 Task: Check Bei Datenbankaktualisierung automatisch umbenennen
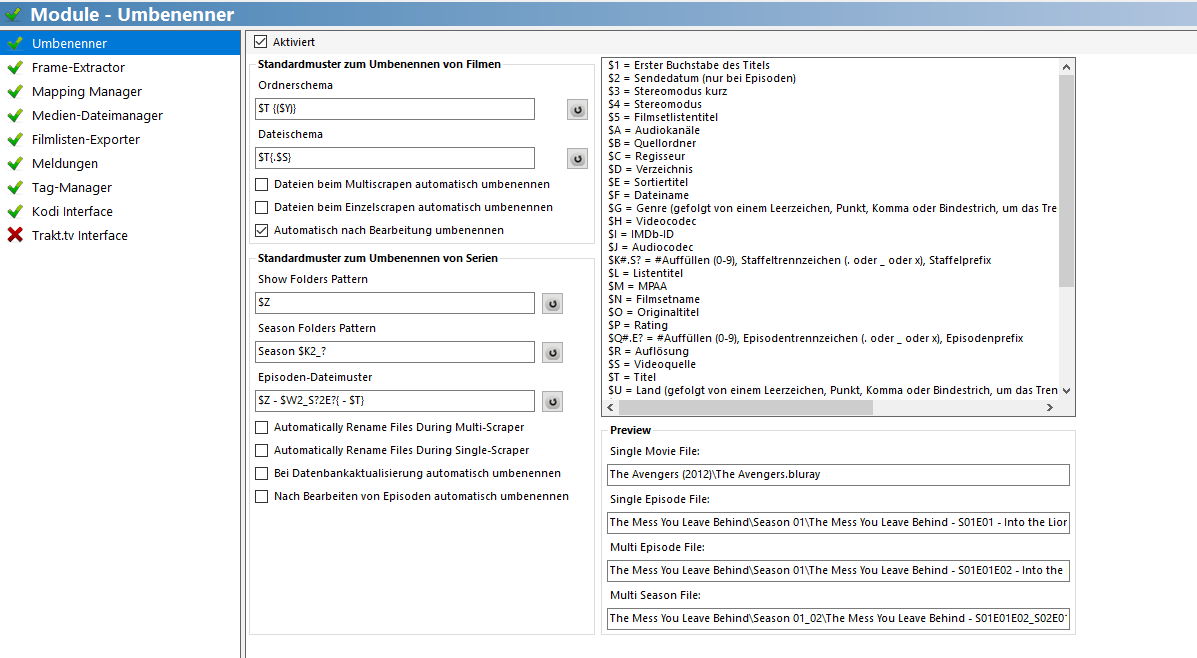click(x=261, y=473)
